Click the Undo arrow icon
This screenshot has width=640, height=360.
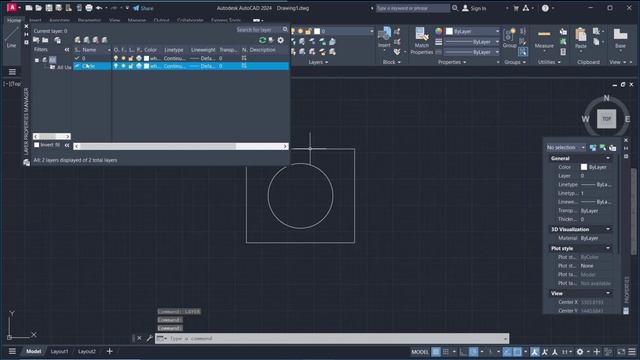[x=99, y=8]
